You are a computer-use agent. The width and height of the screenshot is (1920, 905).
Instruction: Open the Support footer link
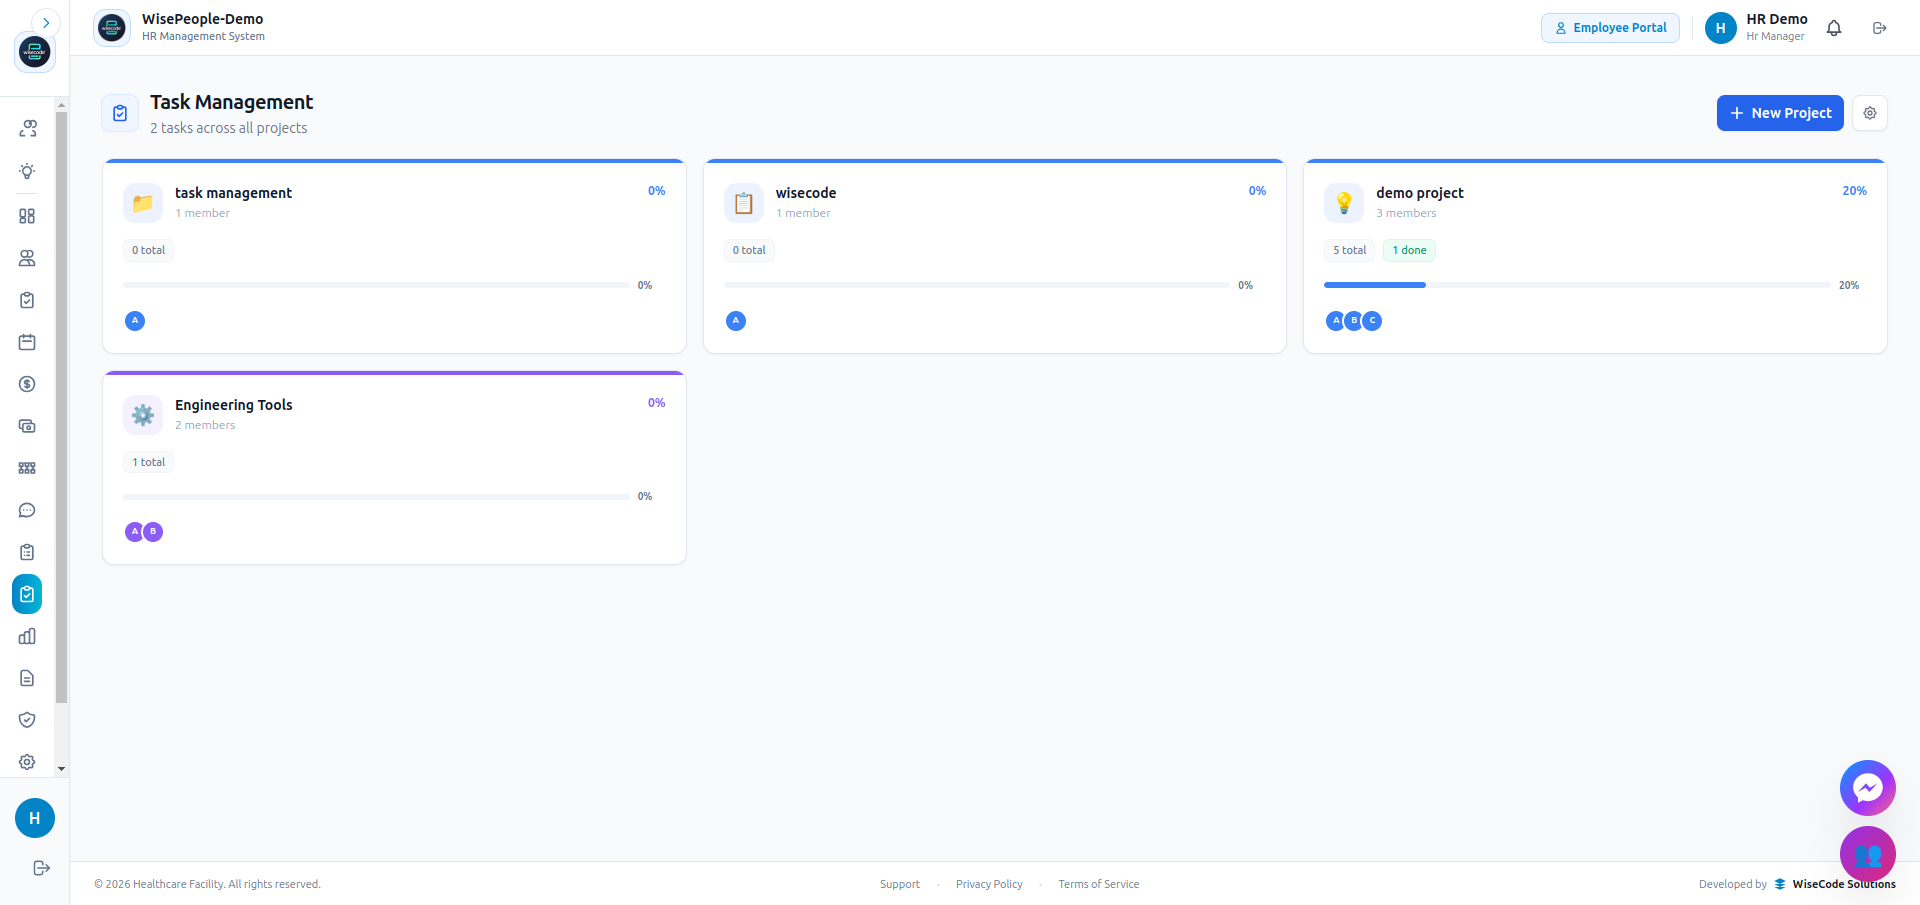point(900,884)
